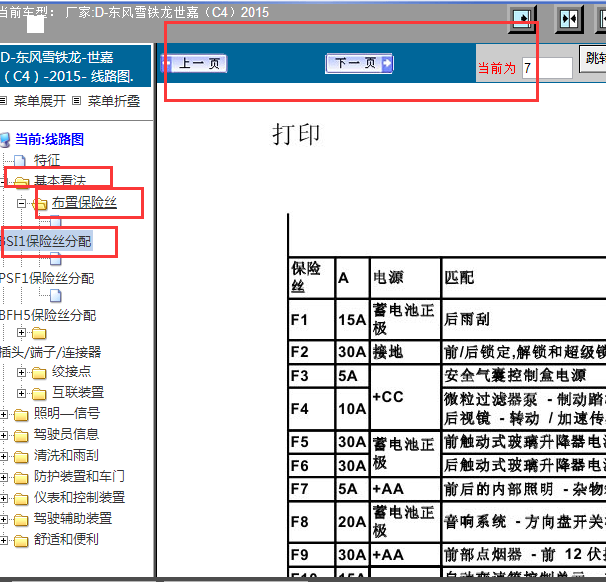Click the folder icon beside 互联装置
This screenshot has height=582, width=606.
click(39, 394)
